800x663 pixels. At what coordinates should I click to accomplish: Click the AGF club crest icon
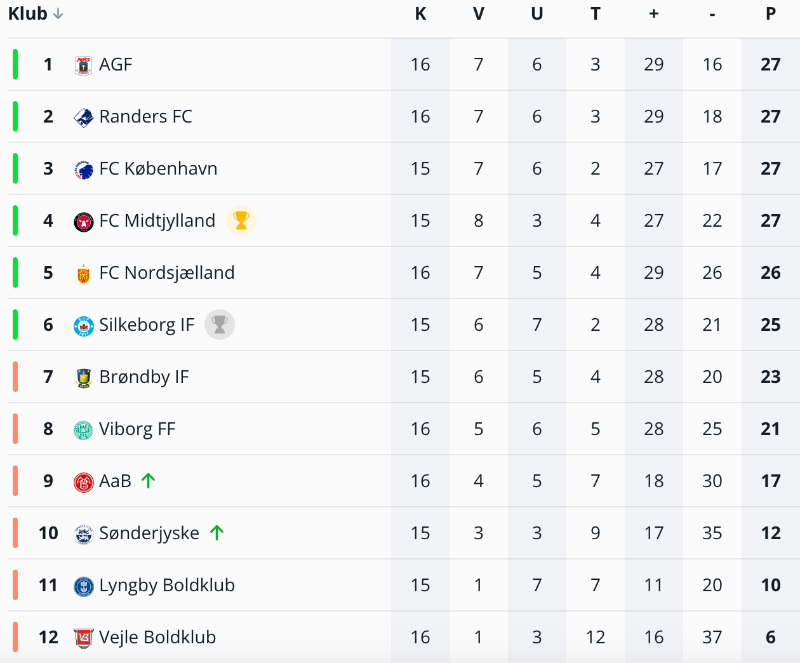coord(84,66)
